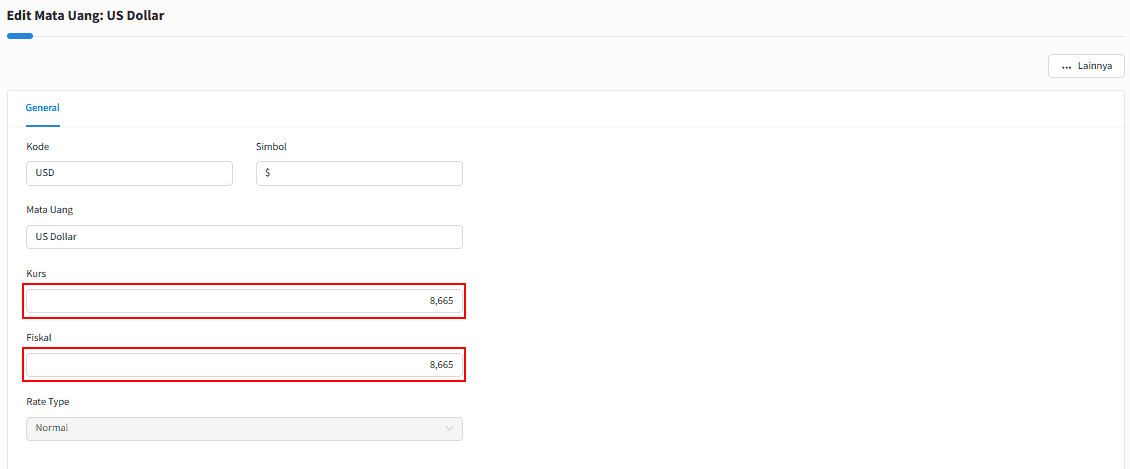This screenshot has width=1130, height=469.
Task: Click the Simbol field with $
Action: point(360,174)
